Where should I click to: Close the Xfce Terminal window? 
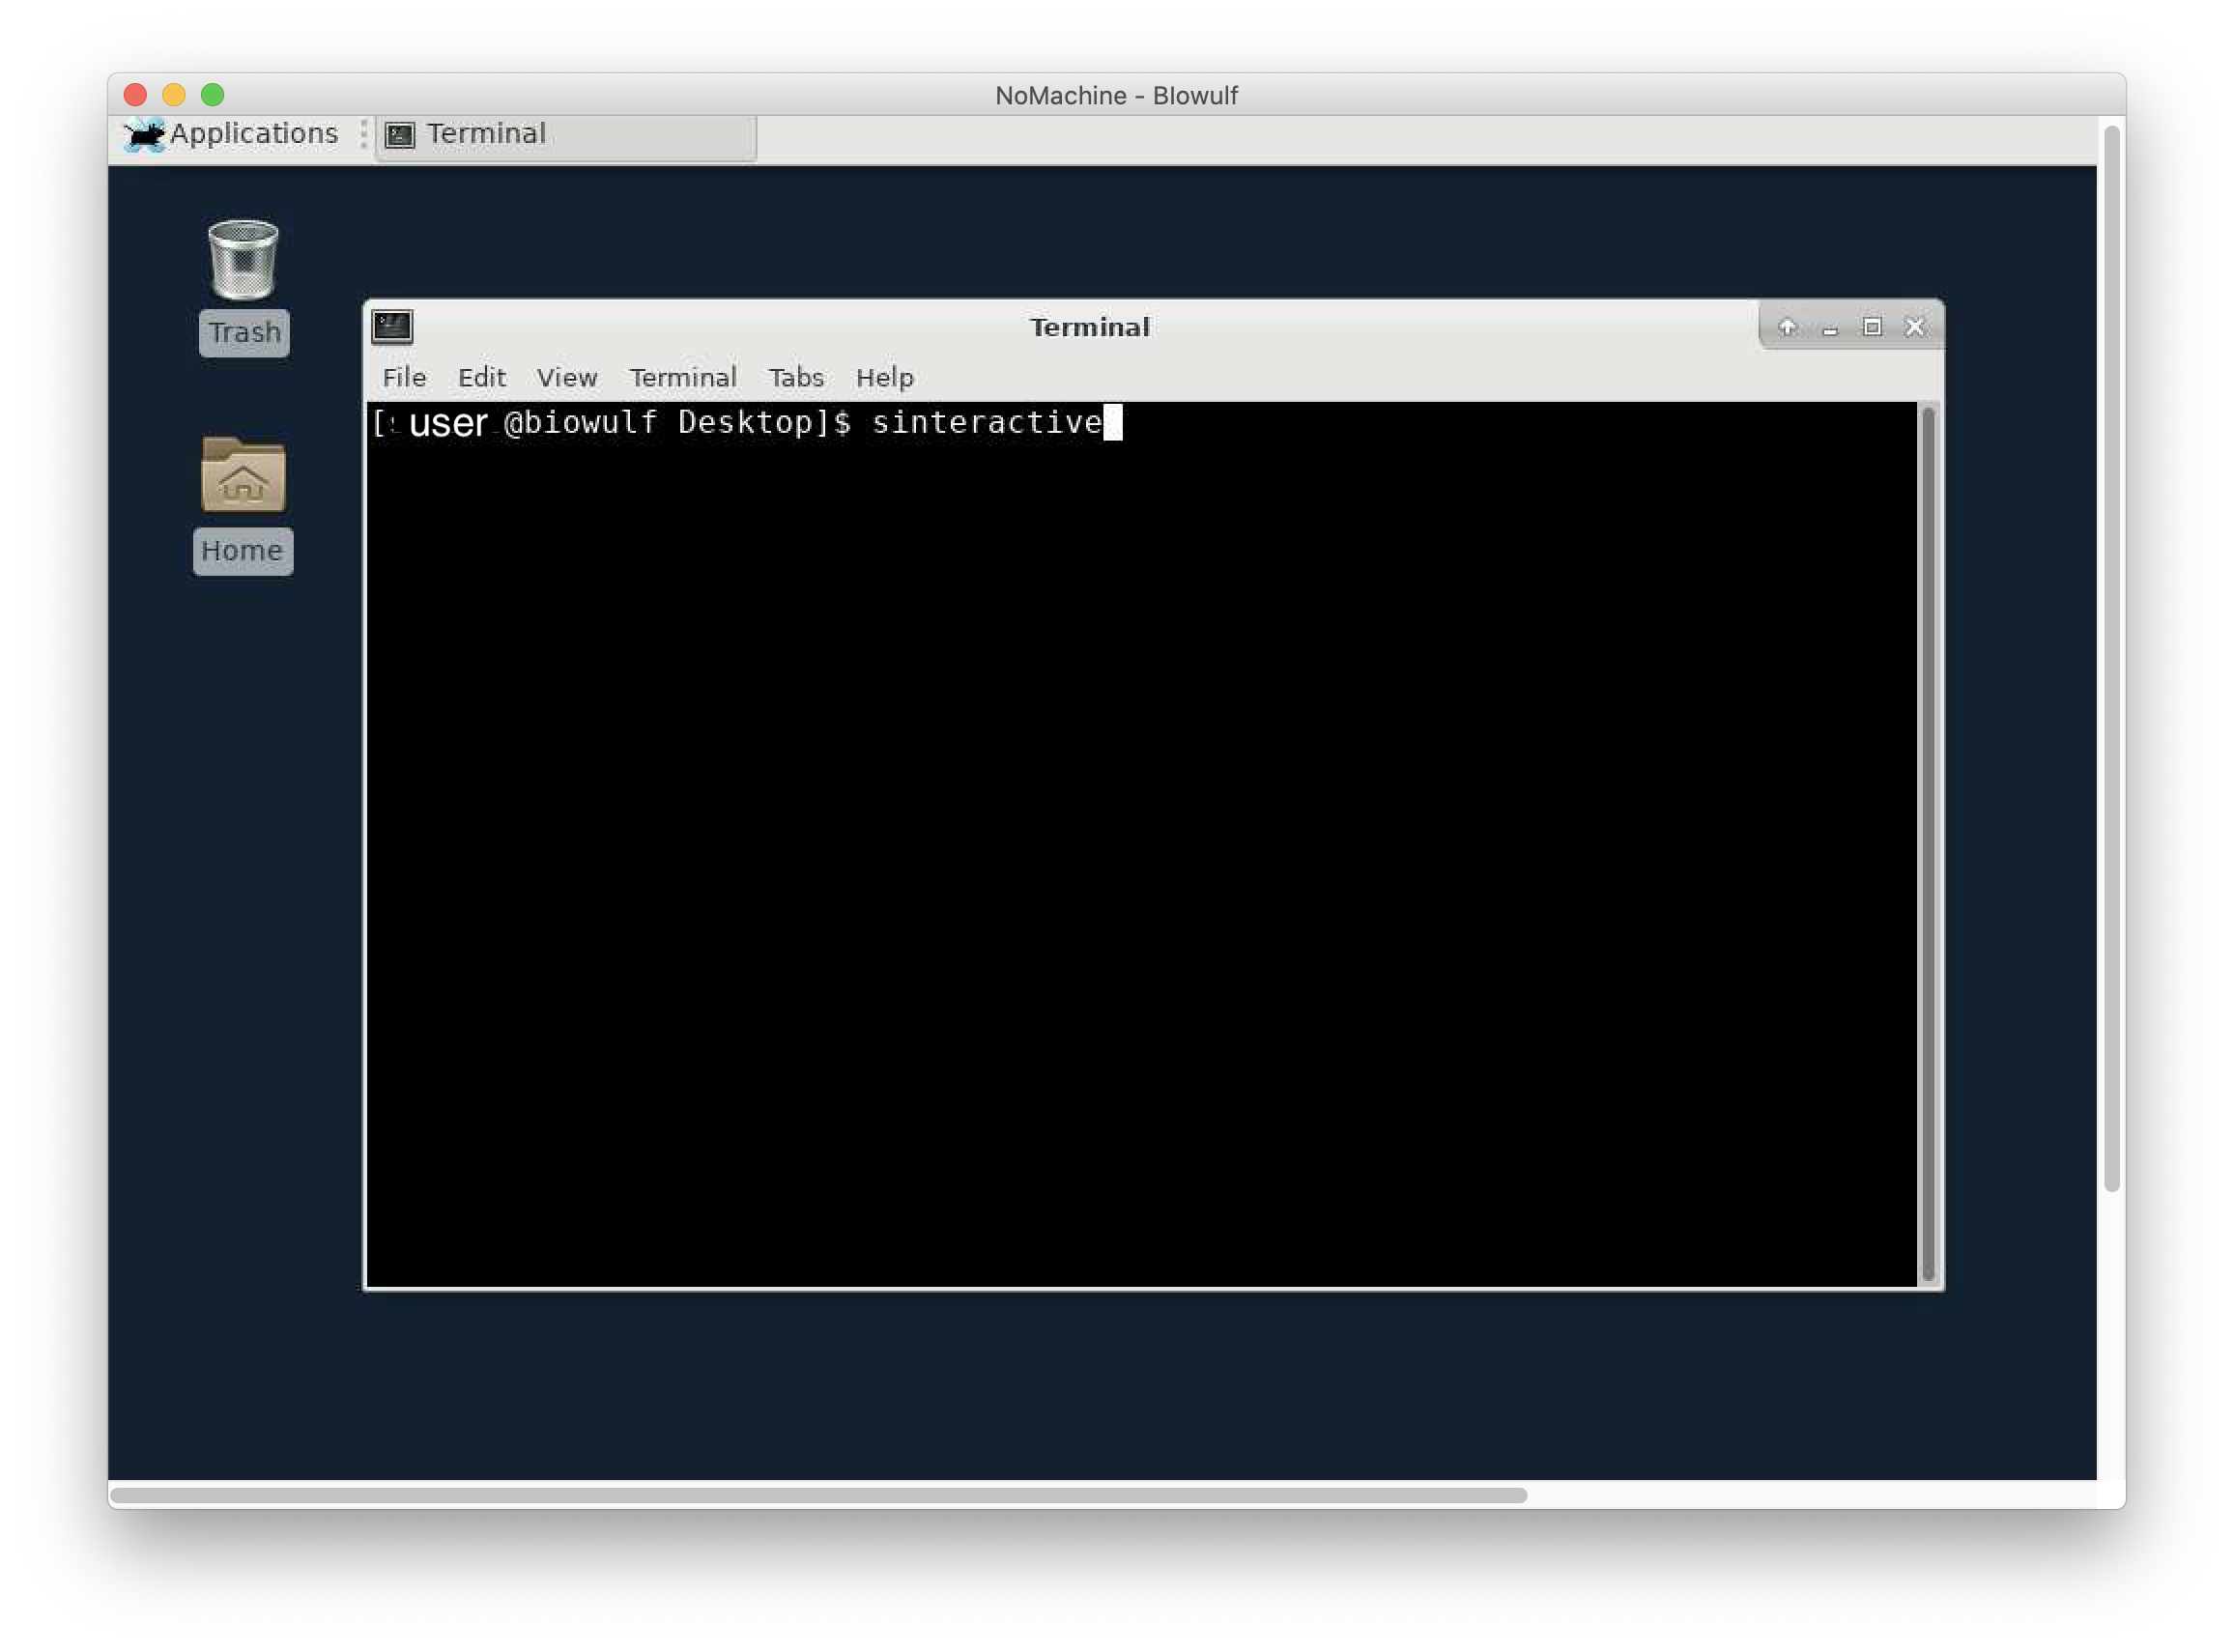click(1915, 327)
